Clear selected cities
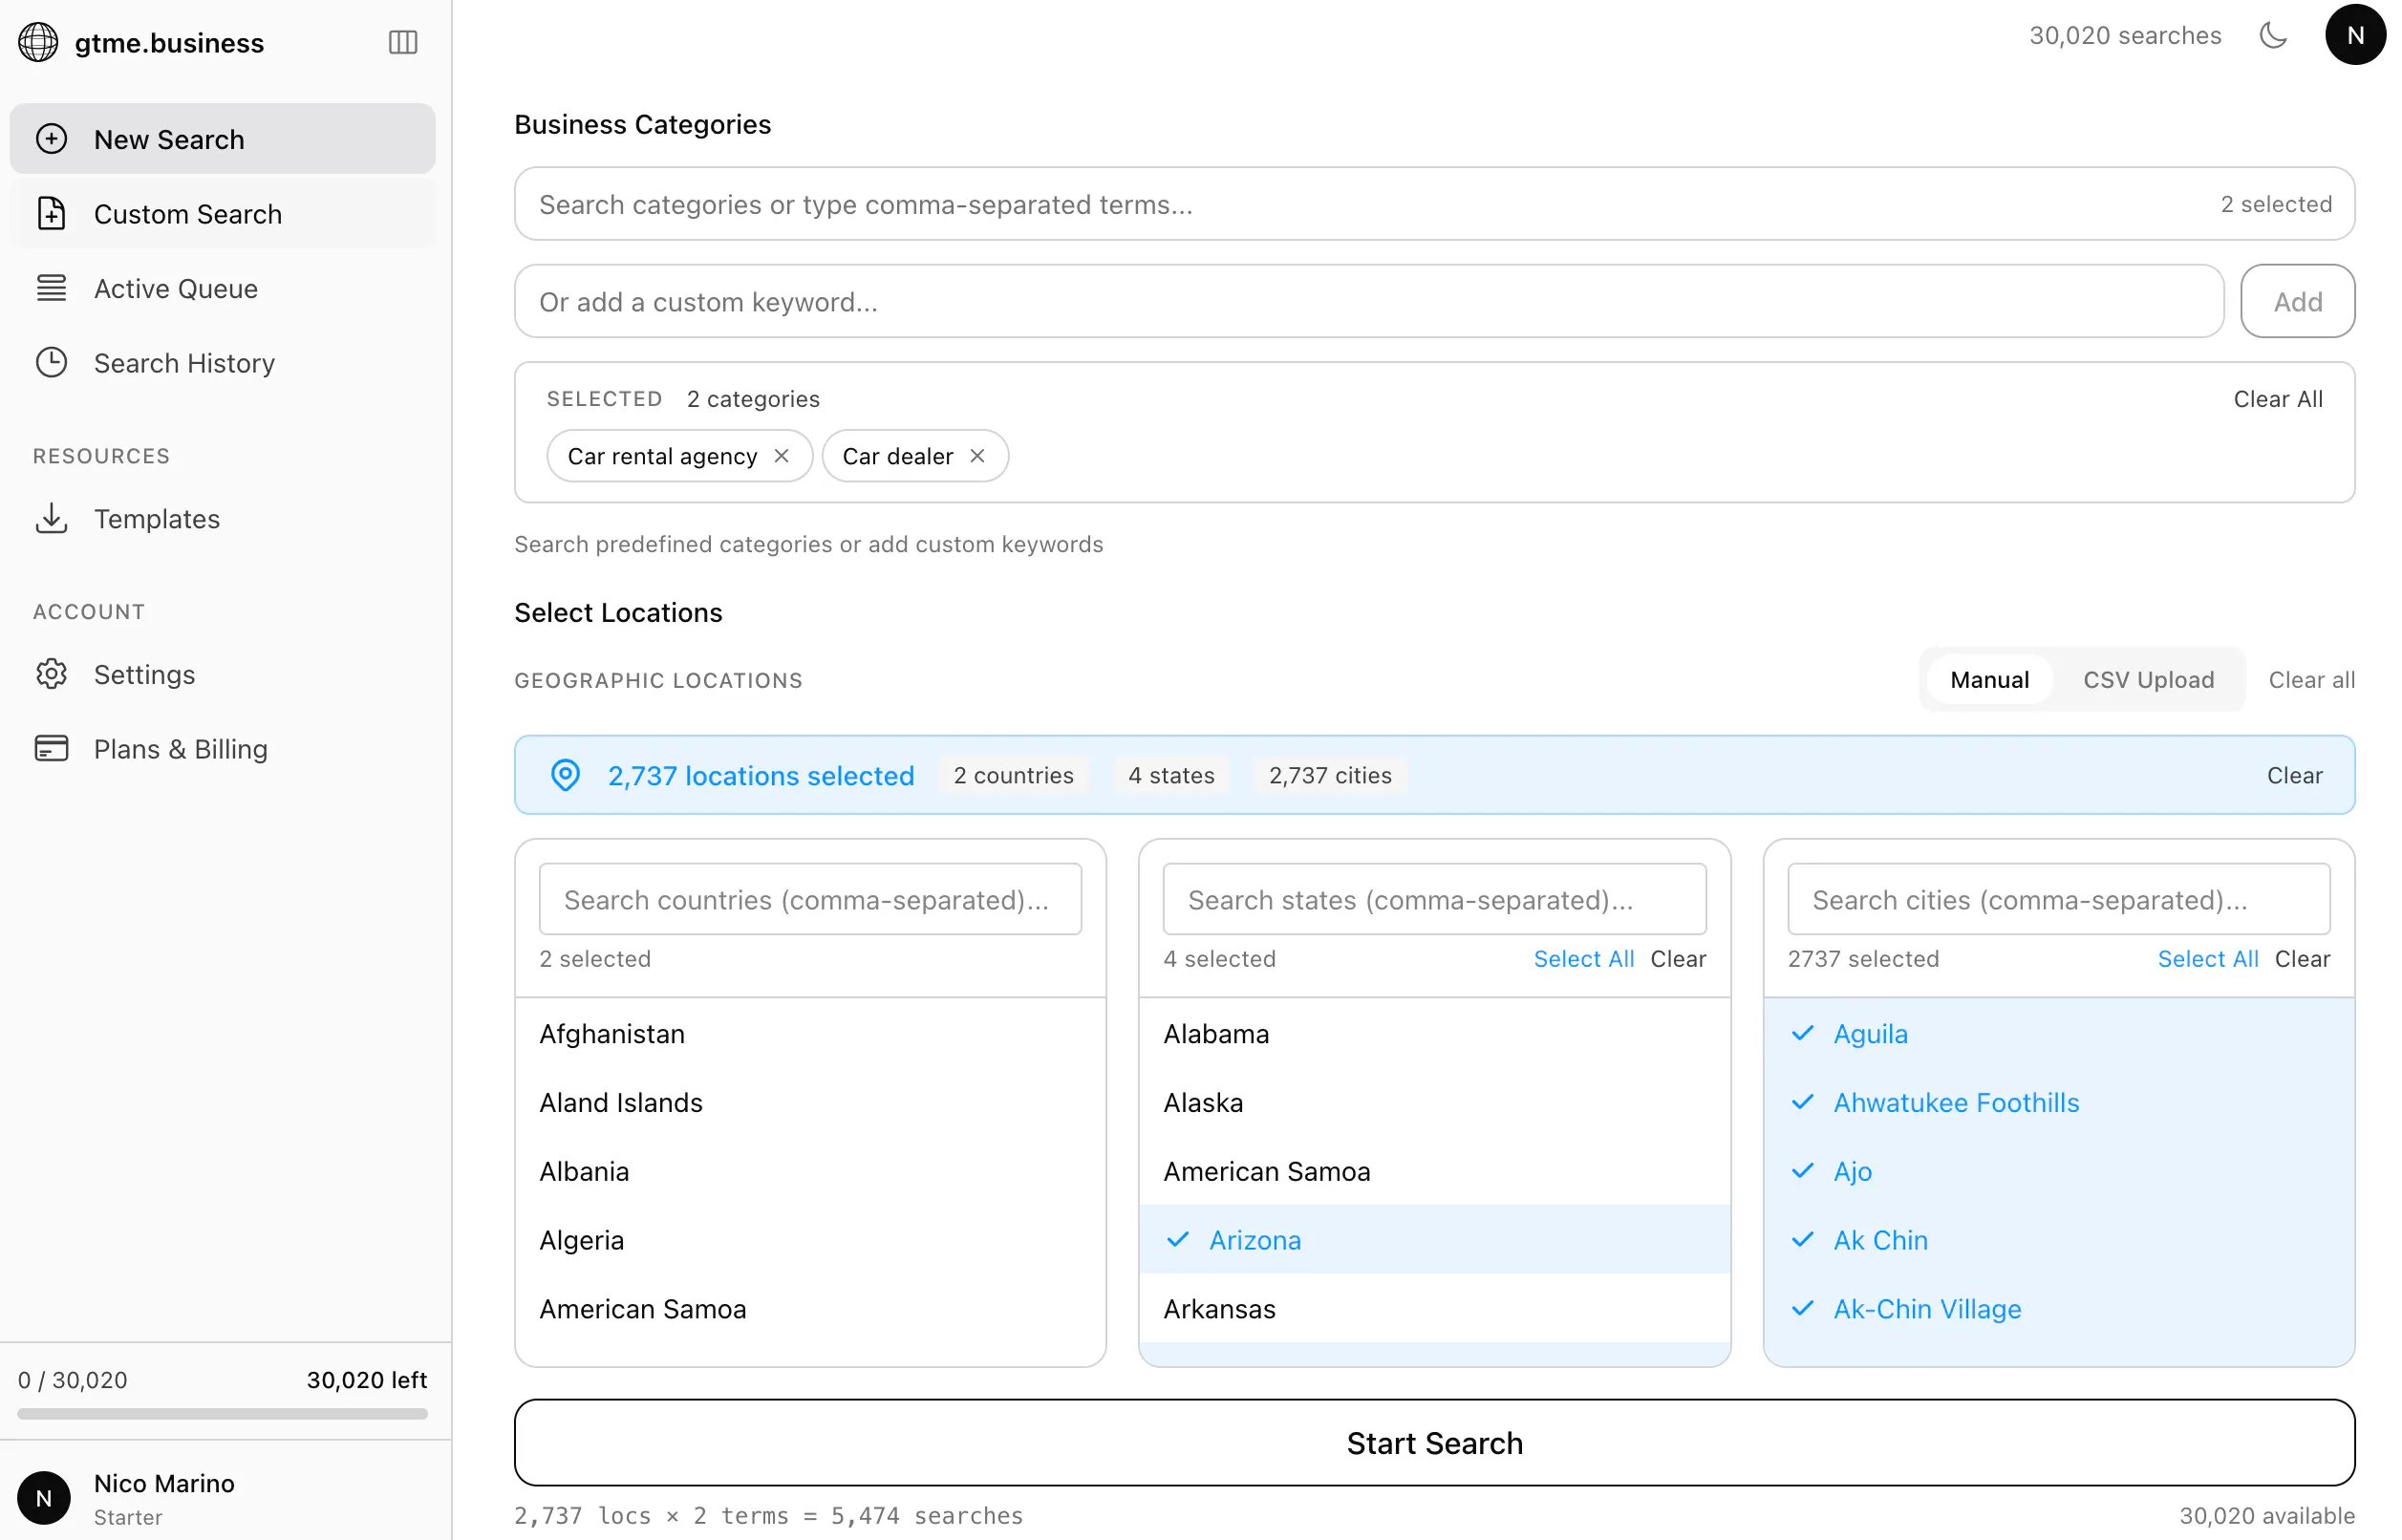The width and height of the screenshot is (2402, 1540). [x=2301, y=959]
